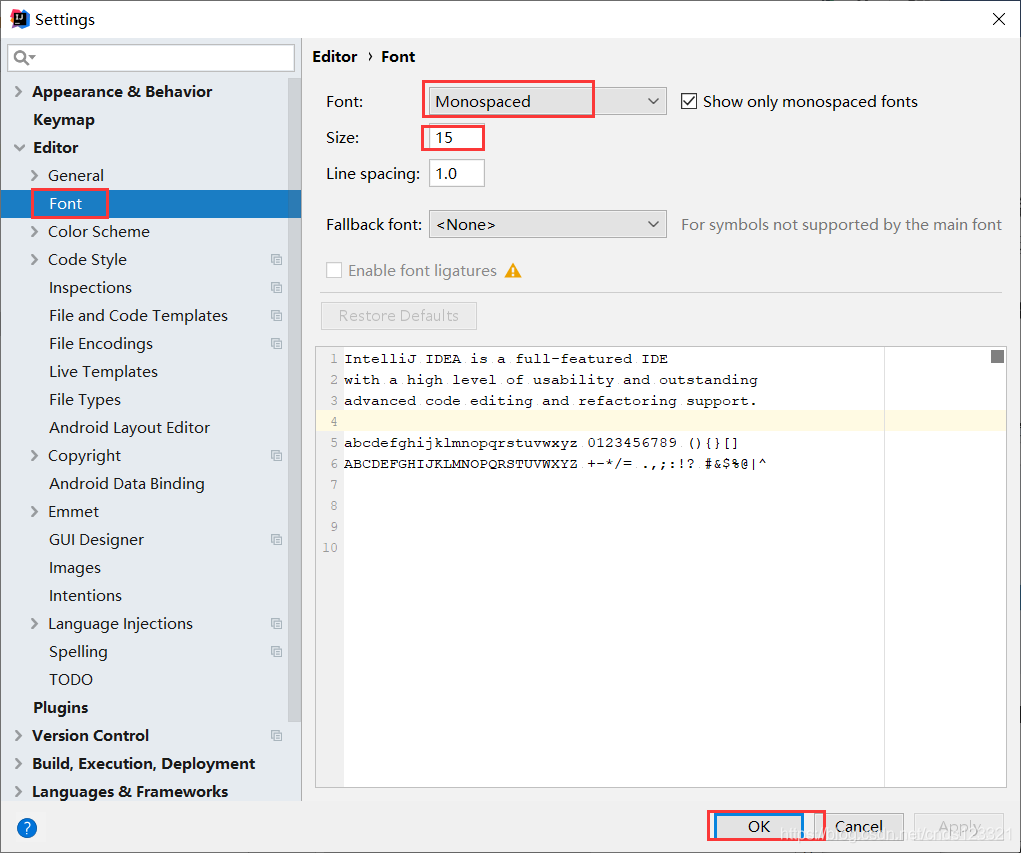The width and height of the screenshot is (1021, 853).
Task: Open the Font dropdown showing Monospaced
Action: point(548,101)
